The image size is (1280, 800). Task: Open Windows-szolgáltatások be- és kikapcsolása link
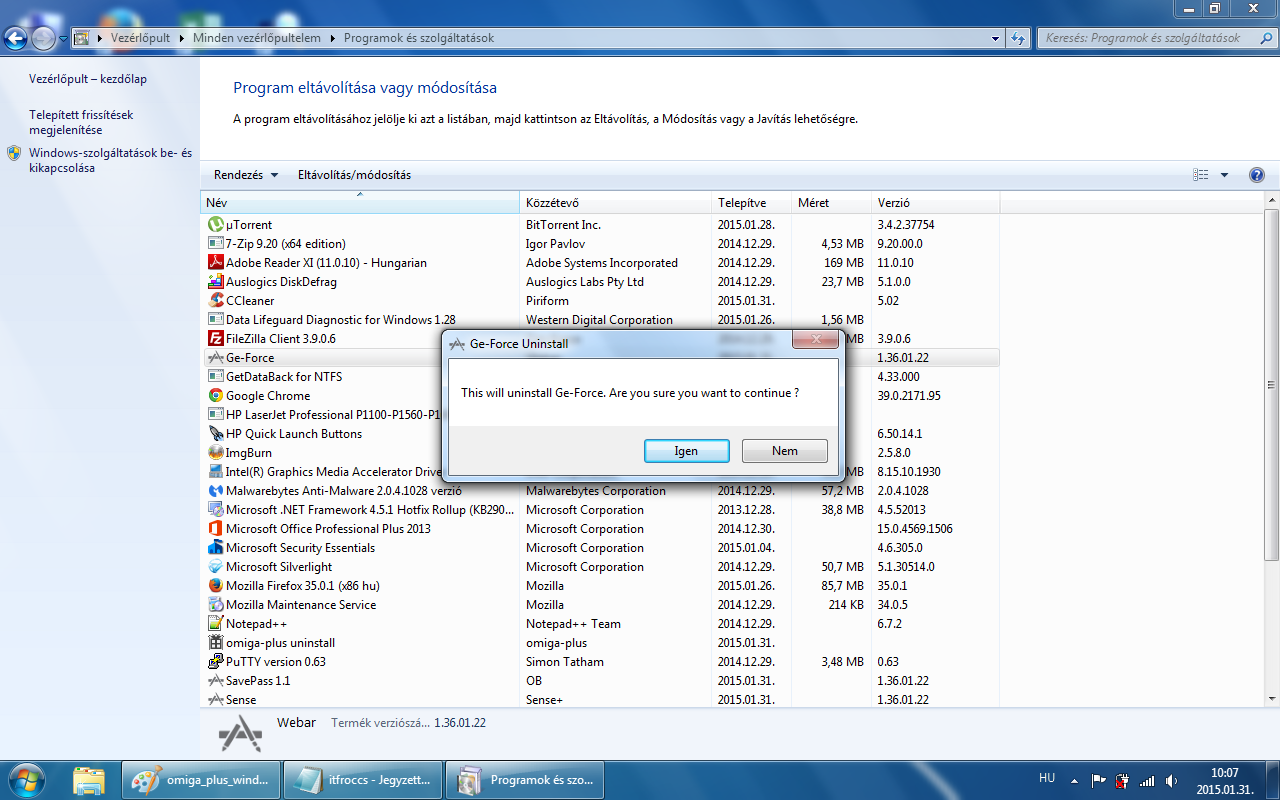click(x=110, y=160)
